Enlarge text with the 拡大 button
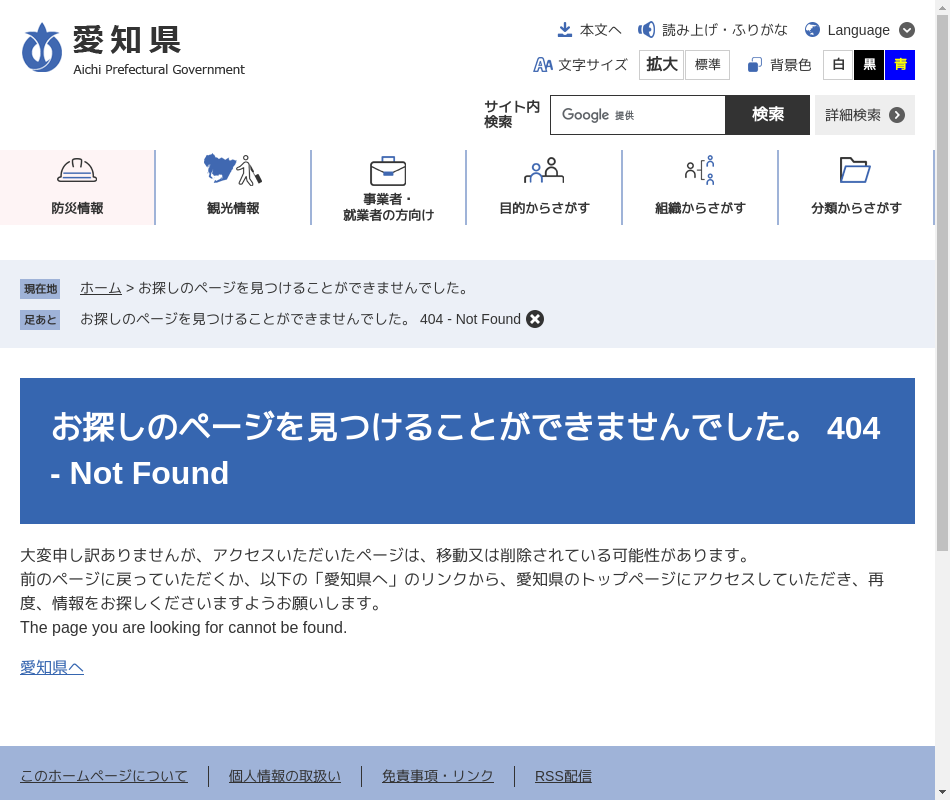950x800 pixels. click(x=662, y=65)
